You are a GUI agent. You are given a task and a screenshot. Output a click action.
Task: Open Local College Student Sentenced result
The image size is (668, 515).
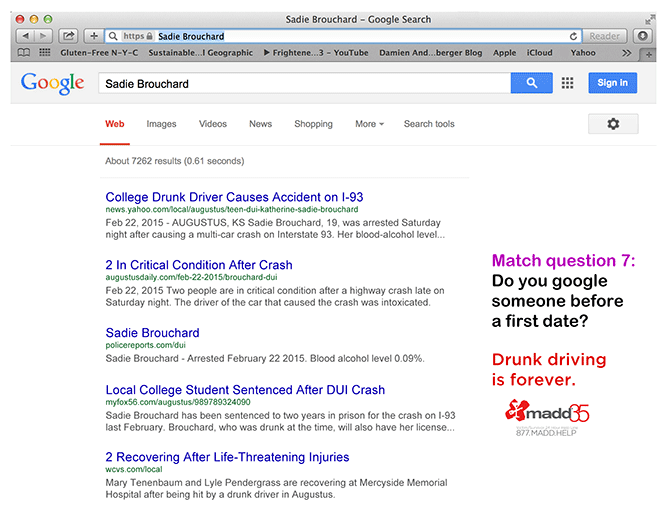tap(245, 390)
